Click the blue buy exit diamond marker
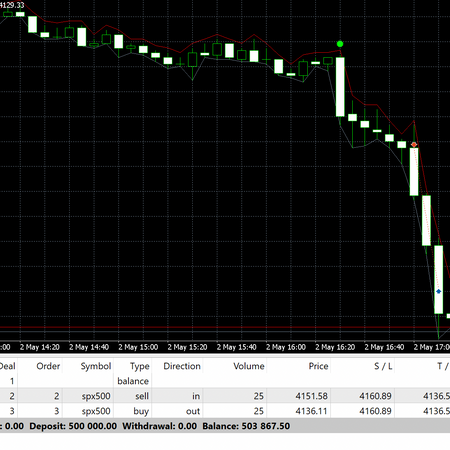 (439, 291)
